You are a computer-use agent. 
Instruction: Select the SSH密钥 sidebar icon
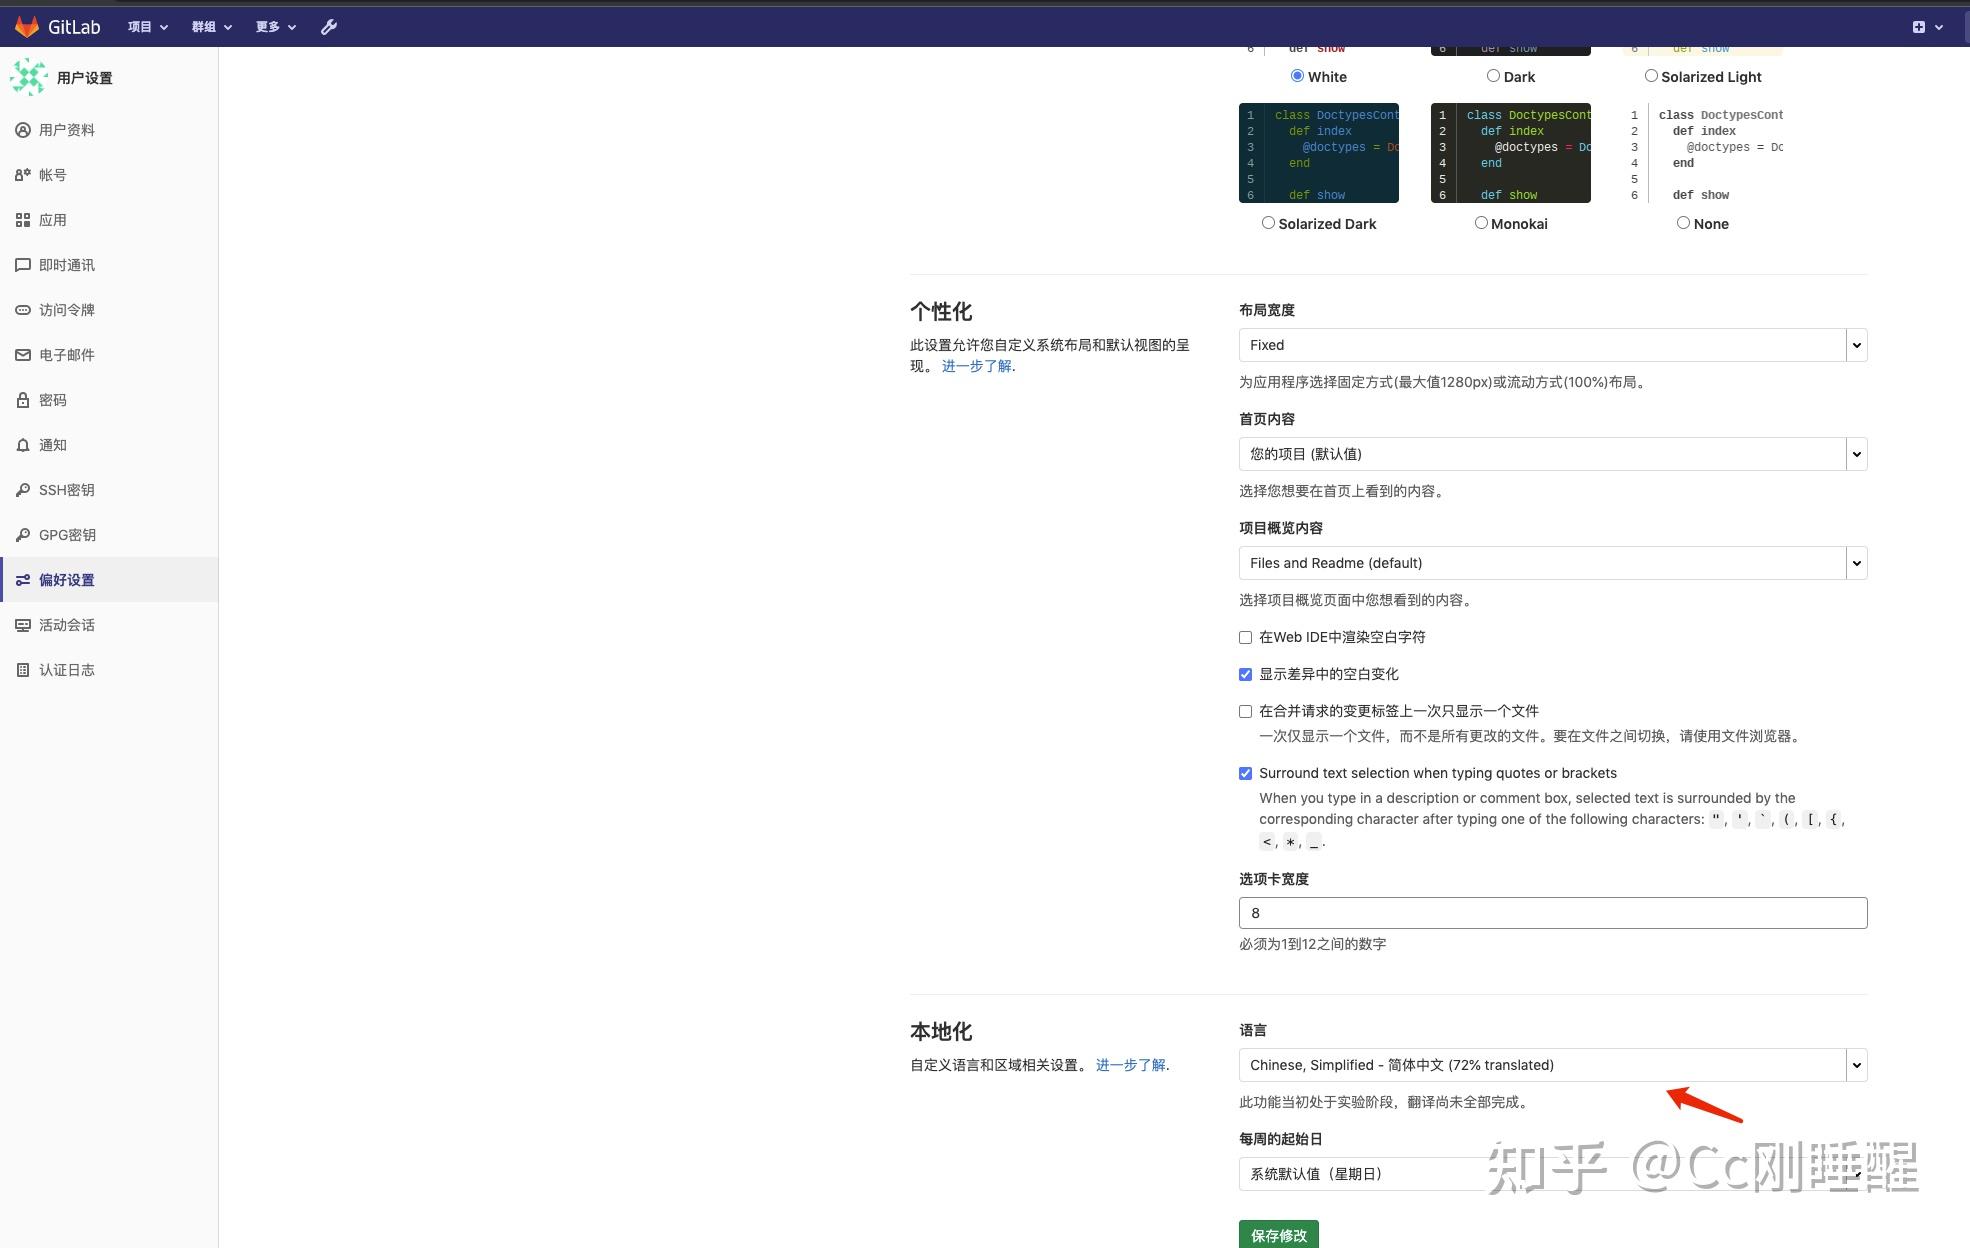click(x=22, y=490)
